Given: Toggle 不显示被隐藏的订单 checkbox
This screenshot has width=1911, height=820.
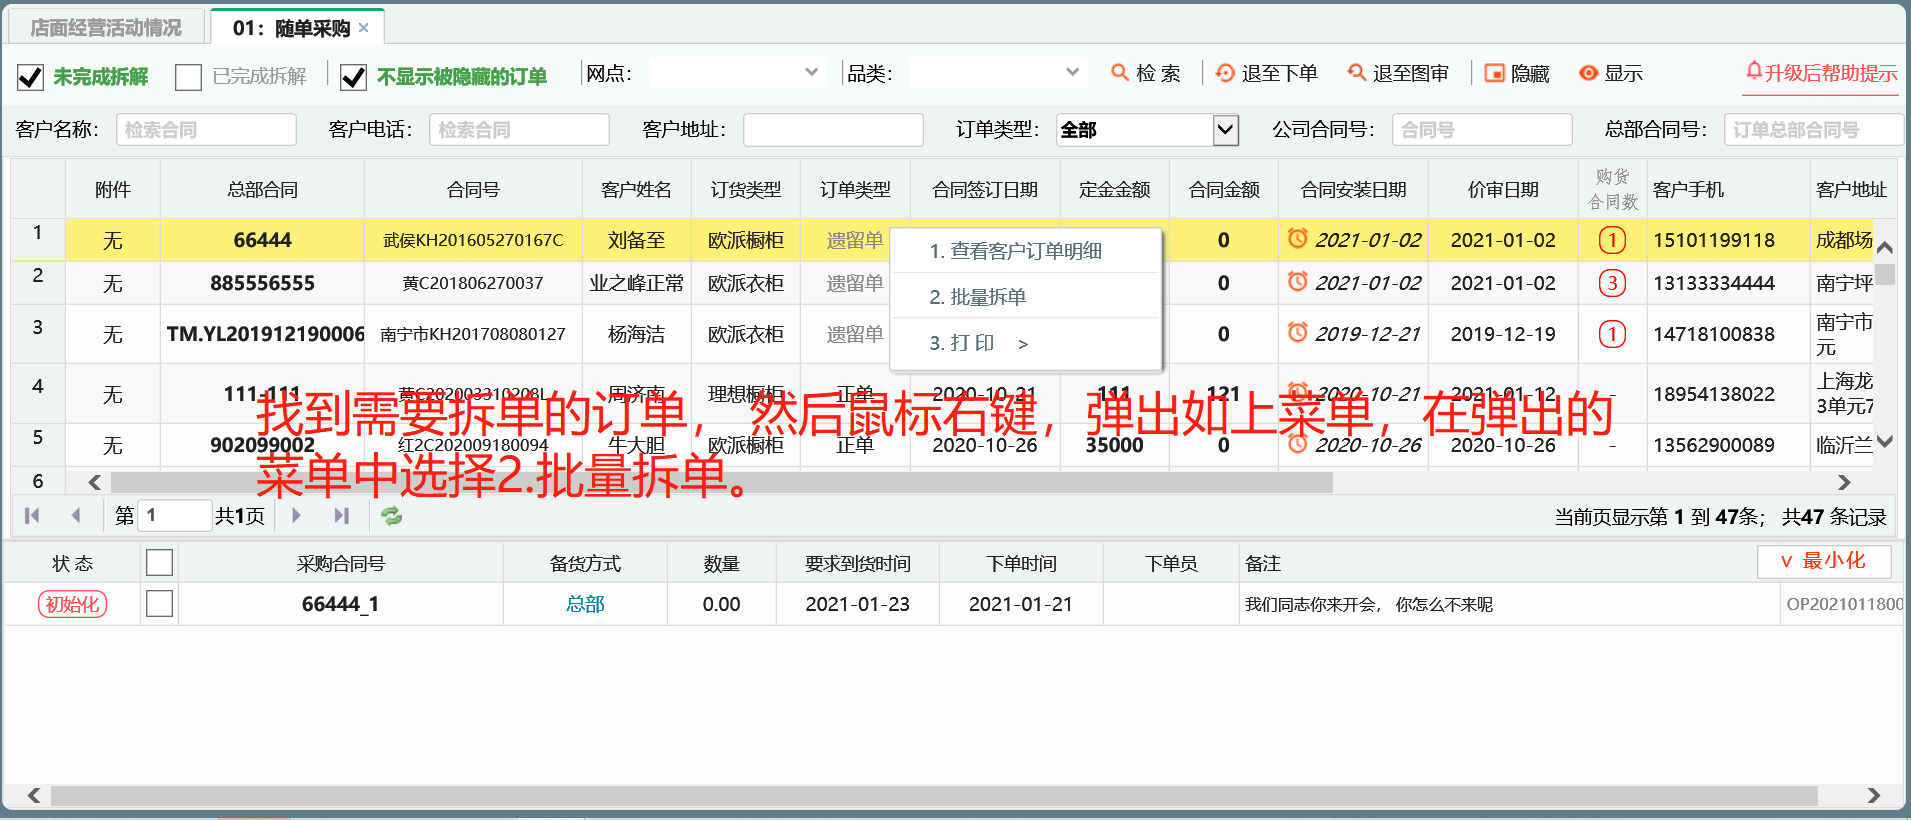Looking at the screenshot, I should click(353, 77).
